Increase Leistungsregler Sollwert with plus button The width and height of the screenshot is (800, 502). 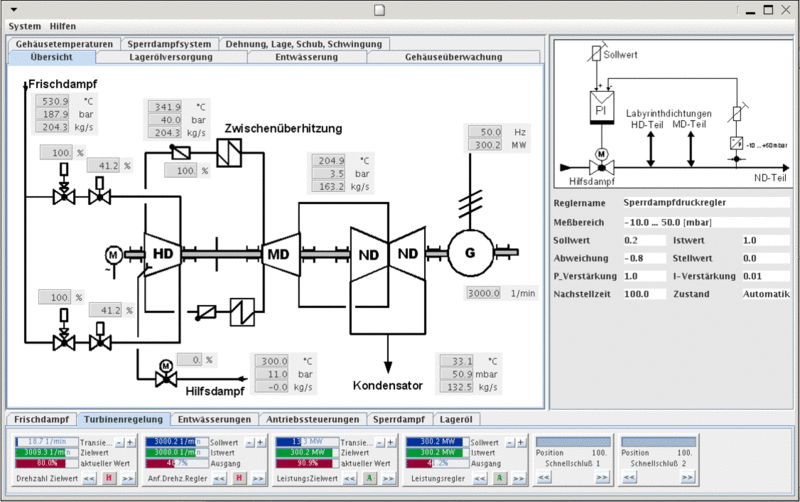tap(521, 442)
